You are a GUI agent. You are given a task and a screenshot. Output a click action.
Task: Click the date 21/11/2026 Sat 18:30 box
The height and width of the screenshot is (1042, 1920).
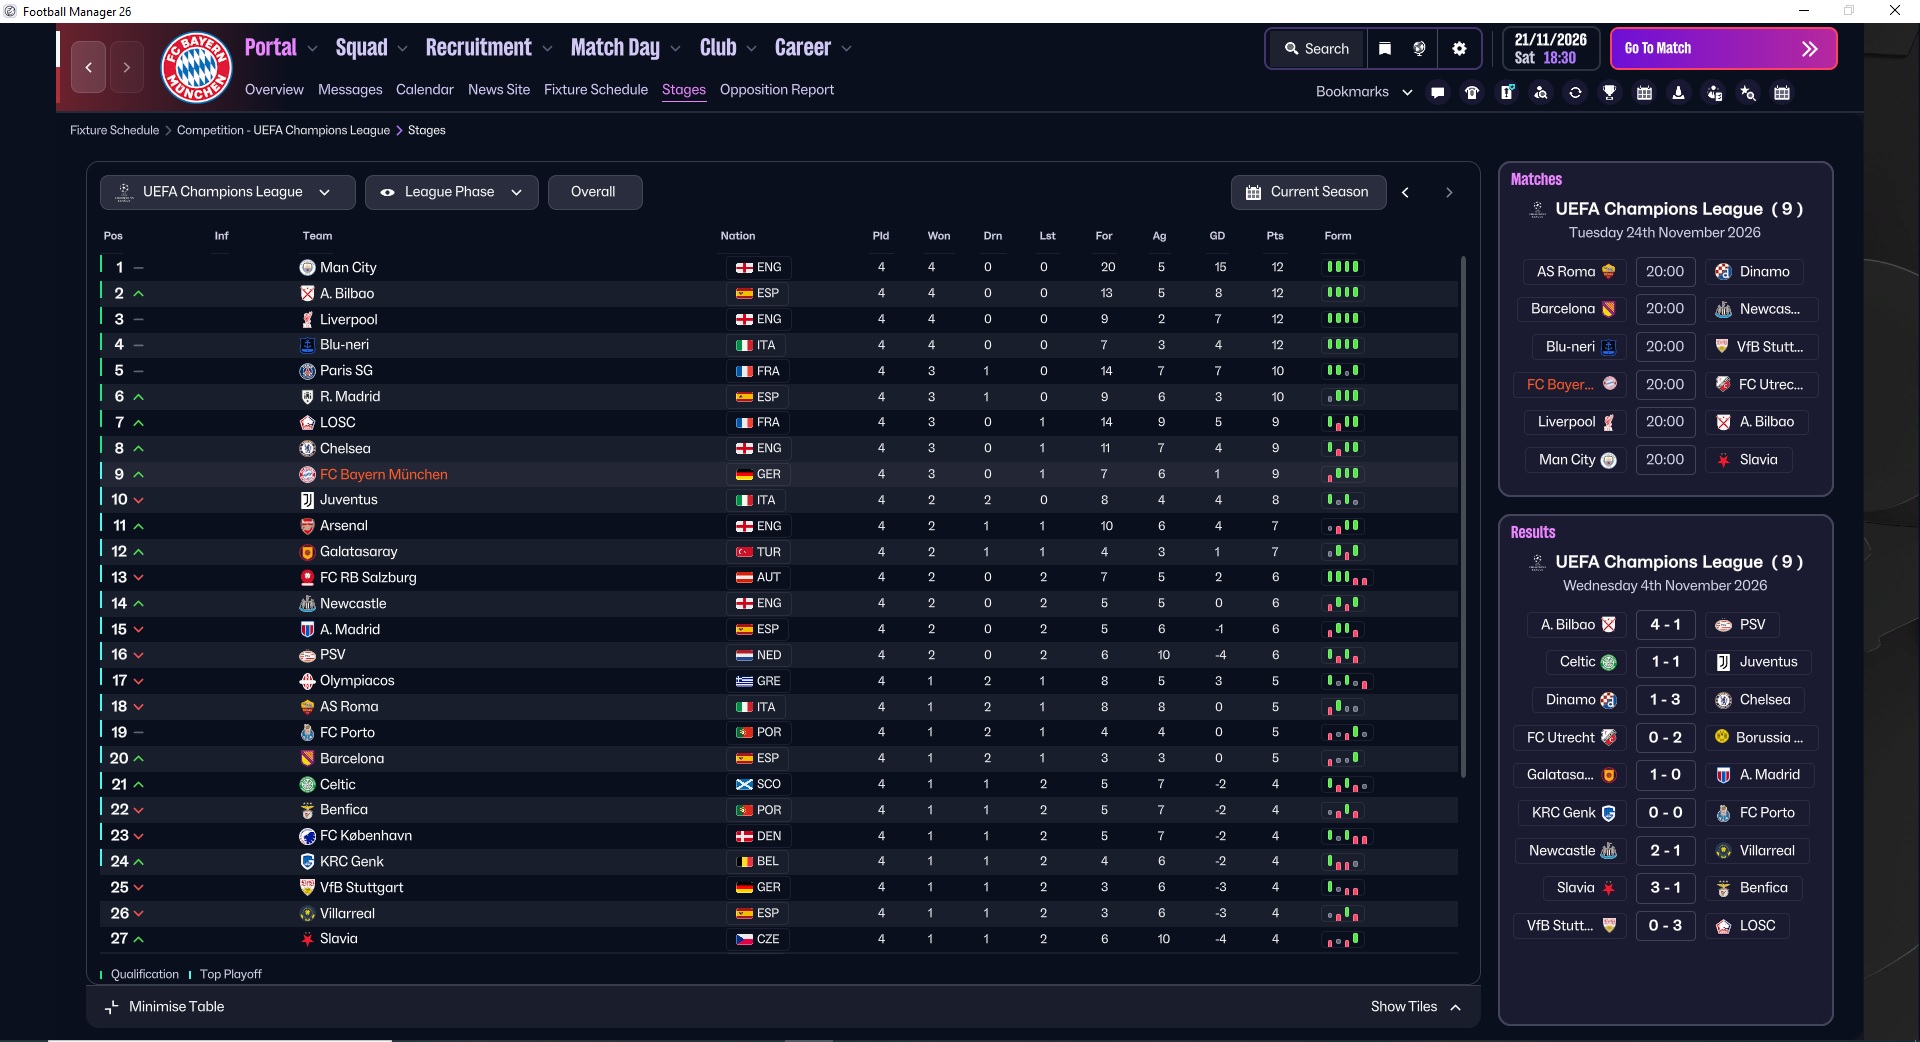pos(1550,48)
